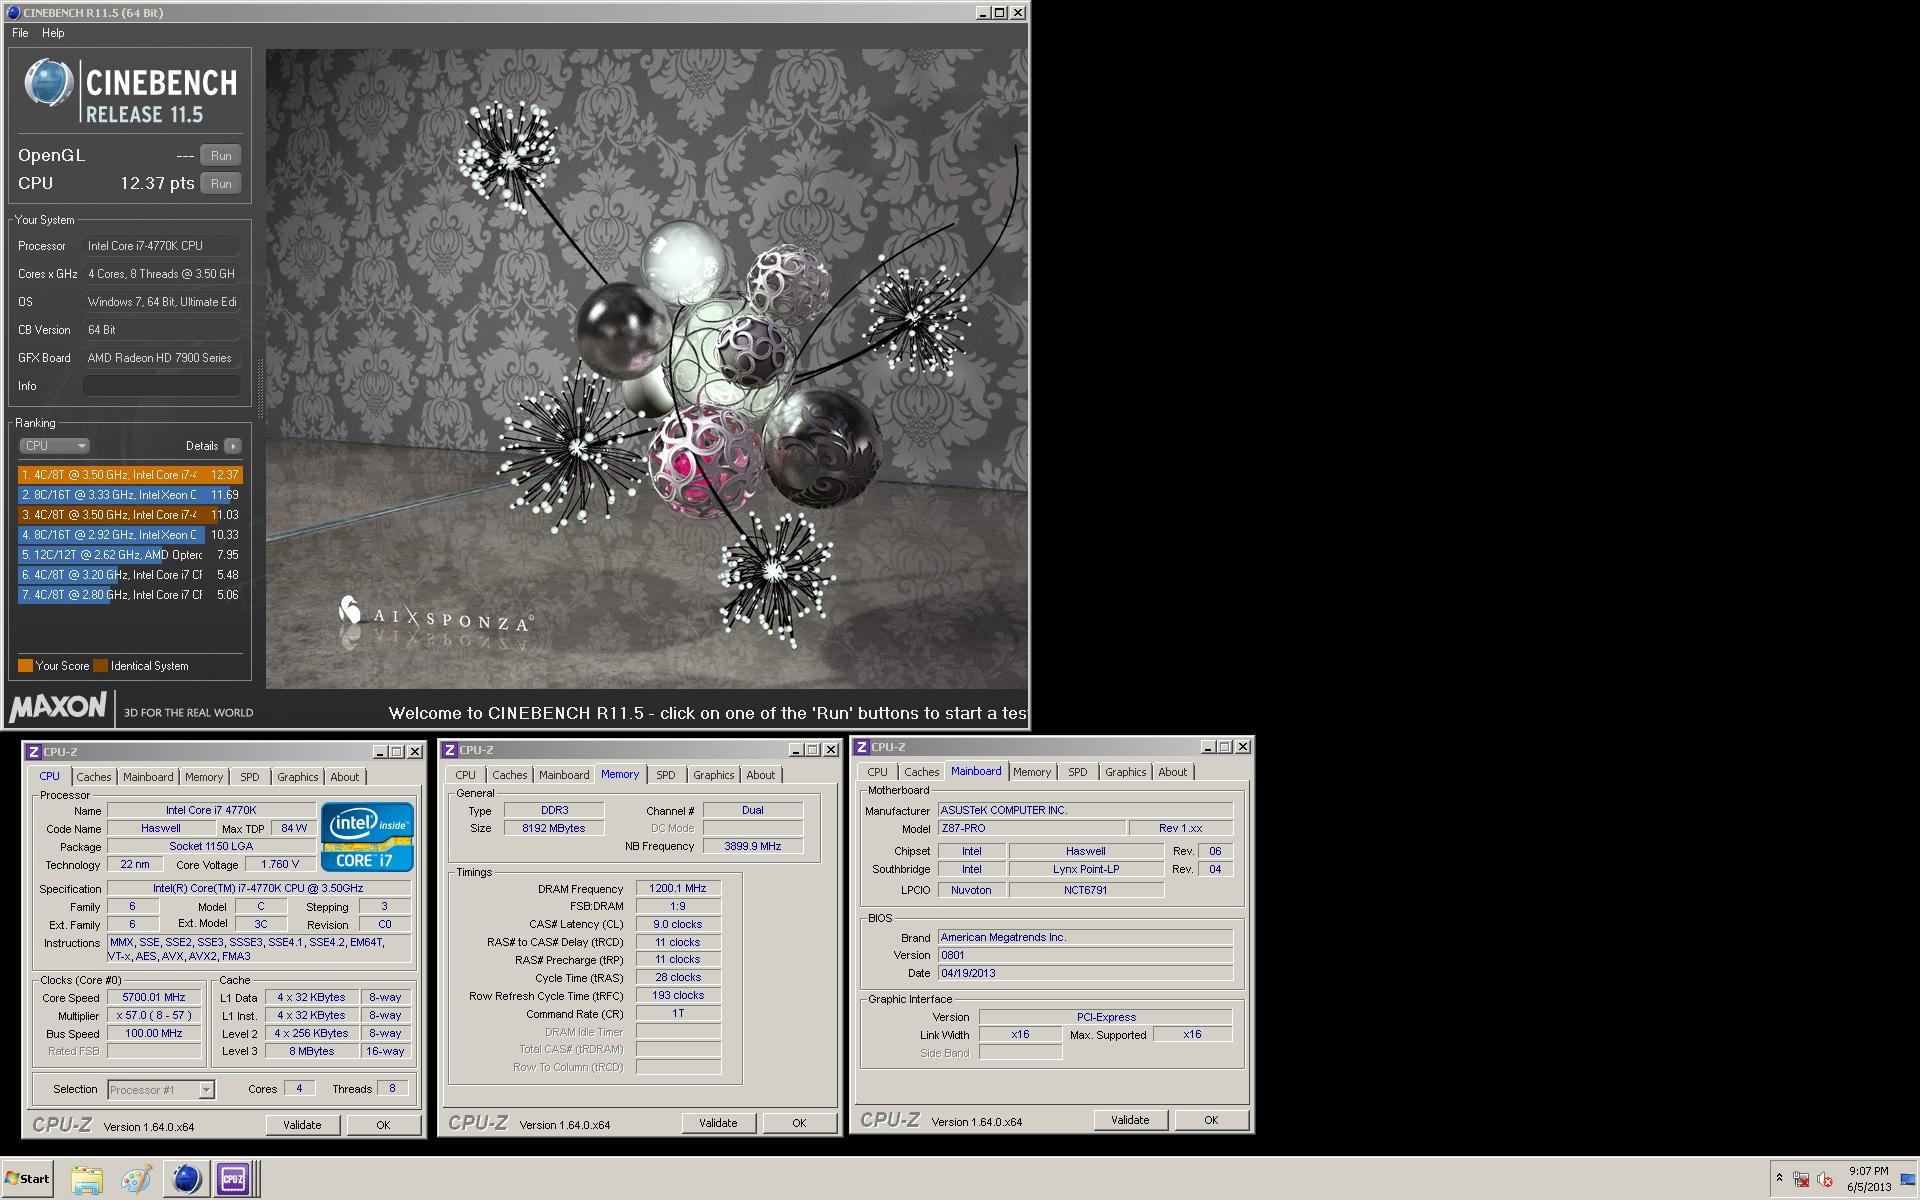This screenshot has height=1200, width=1920.
Task: Select ranking row 2 Intel Xeon 11.69
Action: 130,495
